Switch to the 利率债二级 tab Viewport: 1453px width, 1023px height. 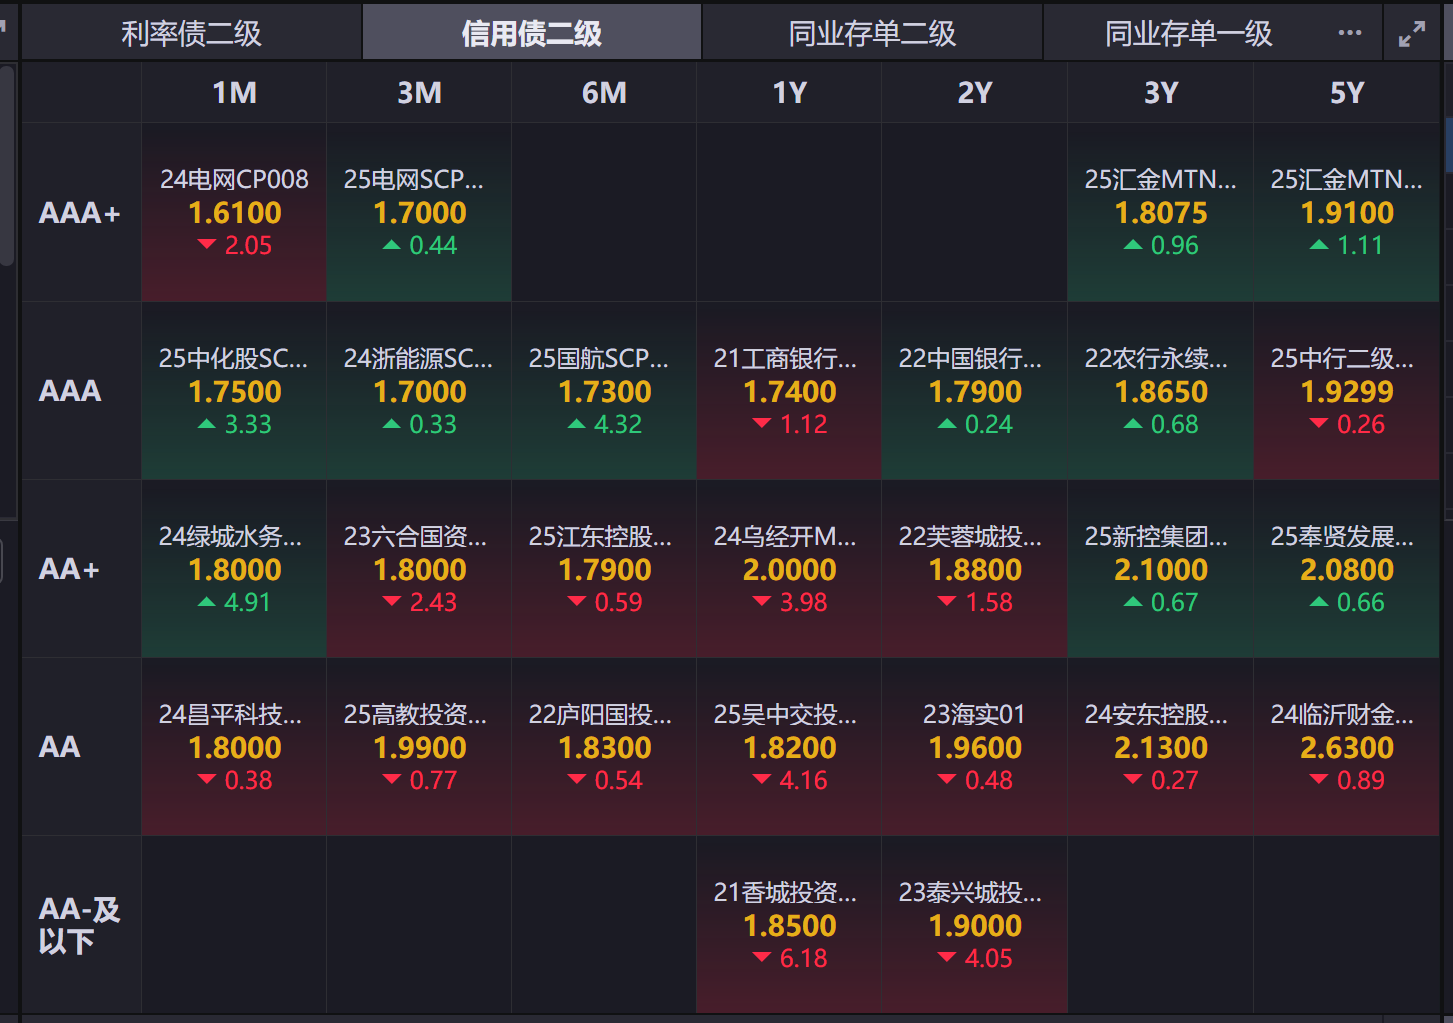point(192,33)
